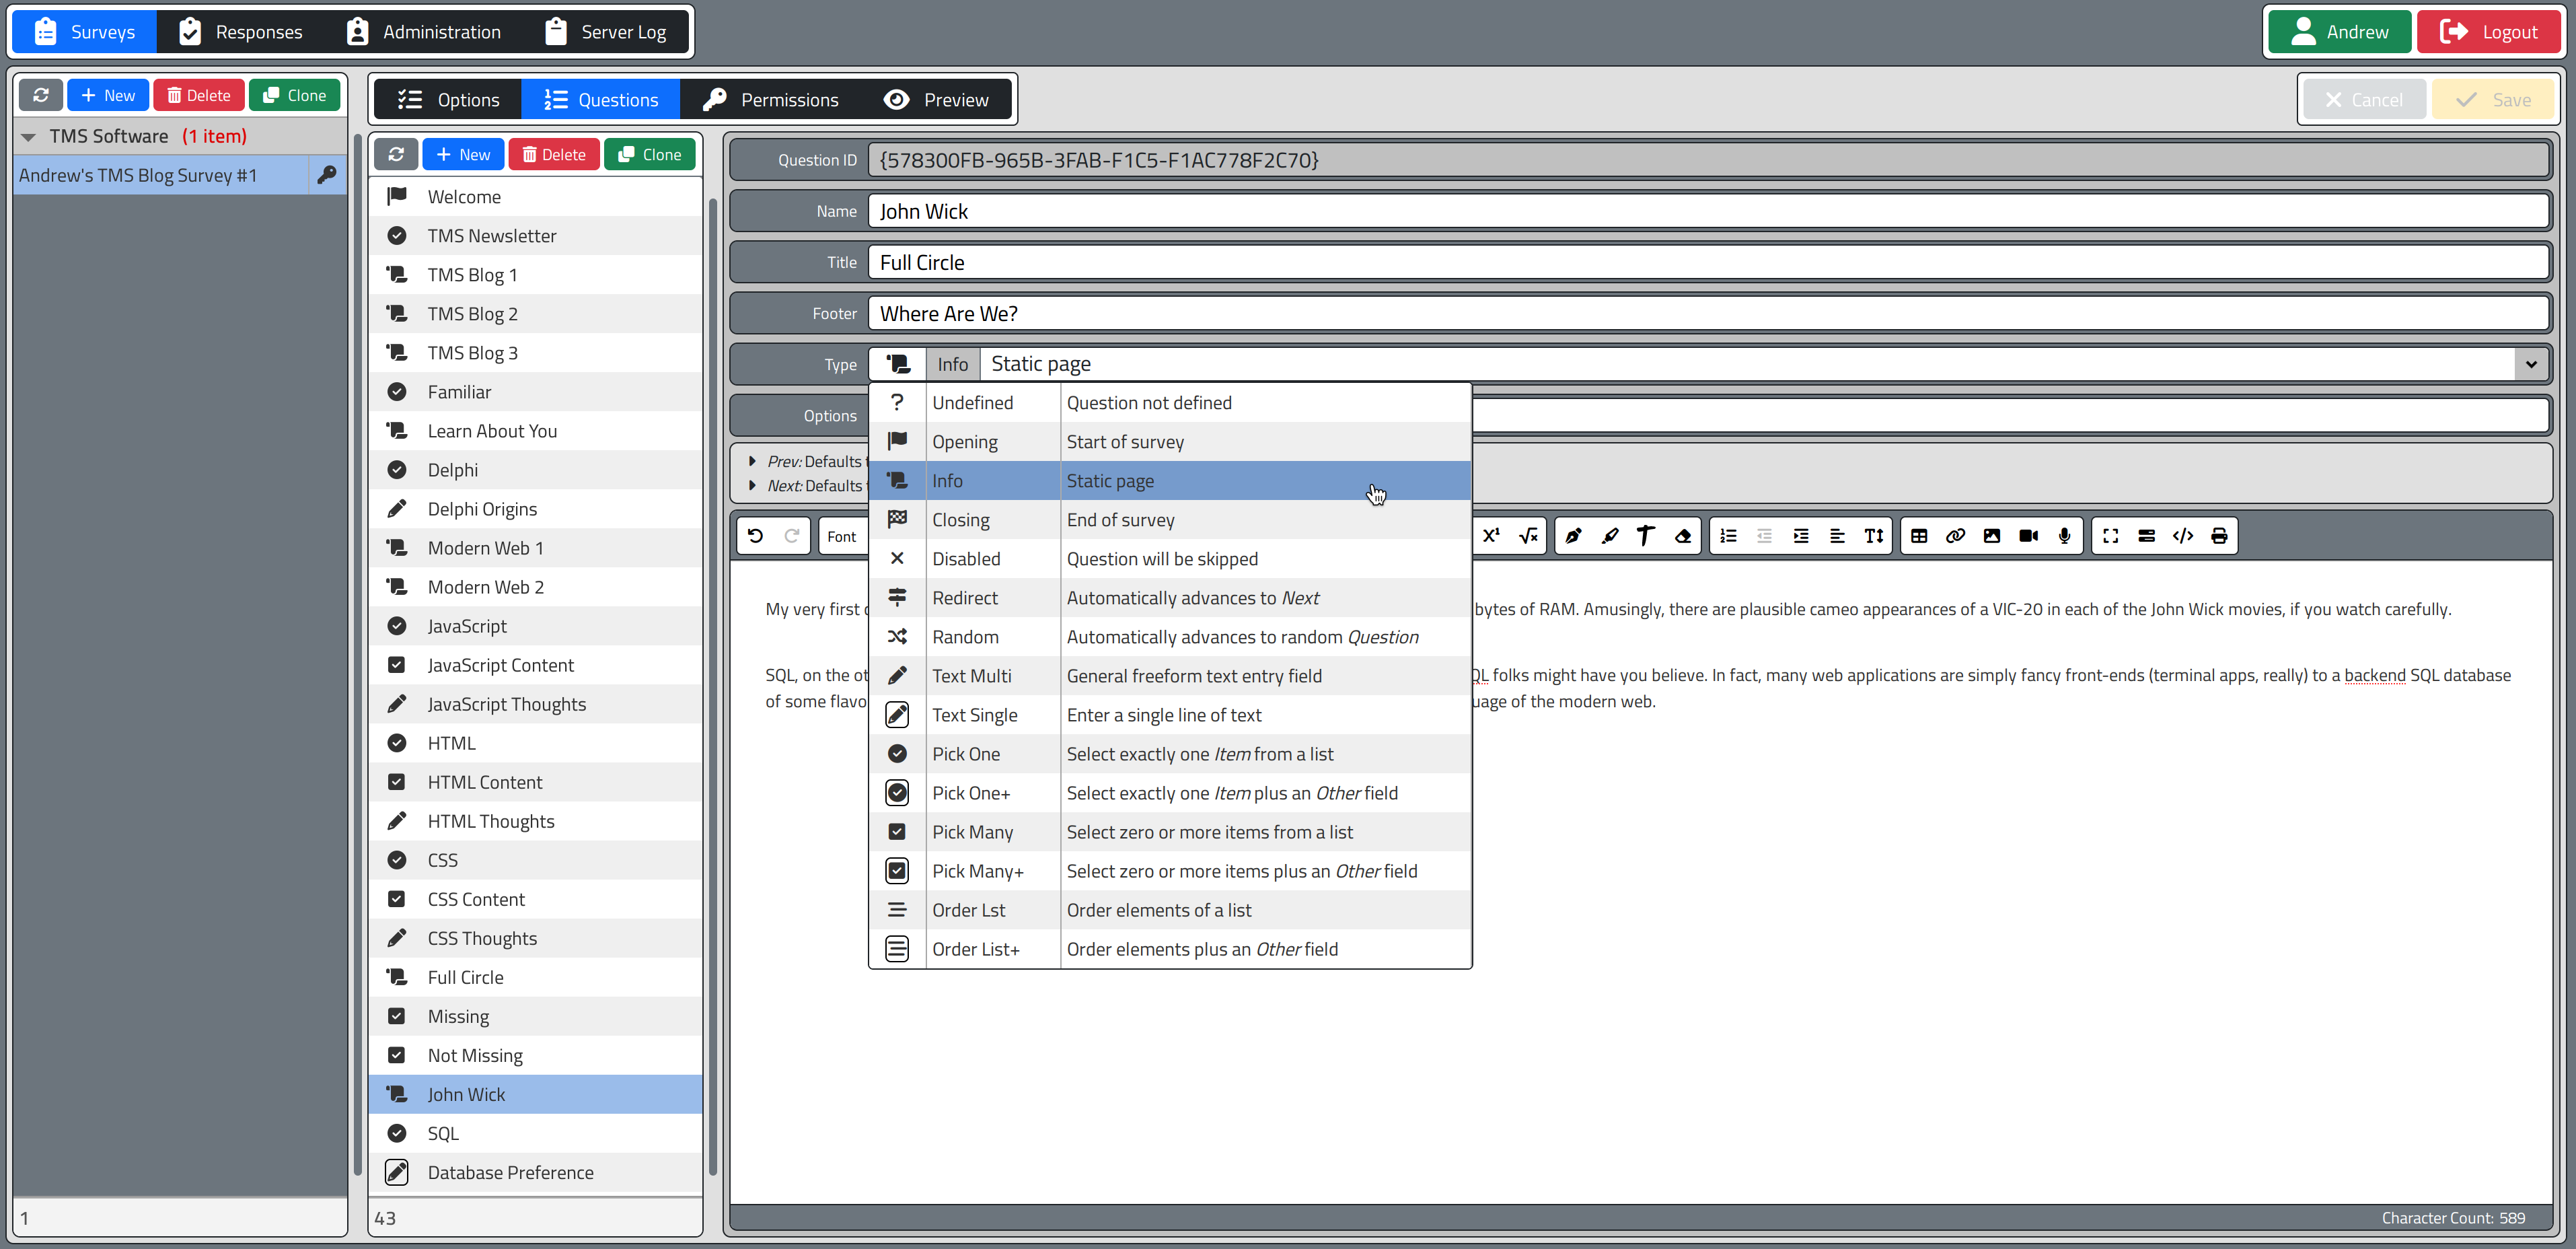Click the insert link icon
Image resolution: width=2576 pixels, height=1249 pixels.
(x=1955, y=536)
